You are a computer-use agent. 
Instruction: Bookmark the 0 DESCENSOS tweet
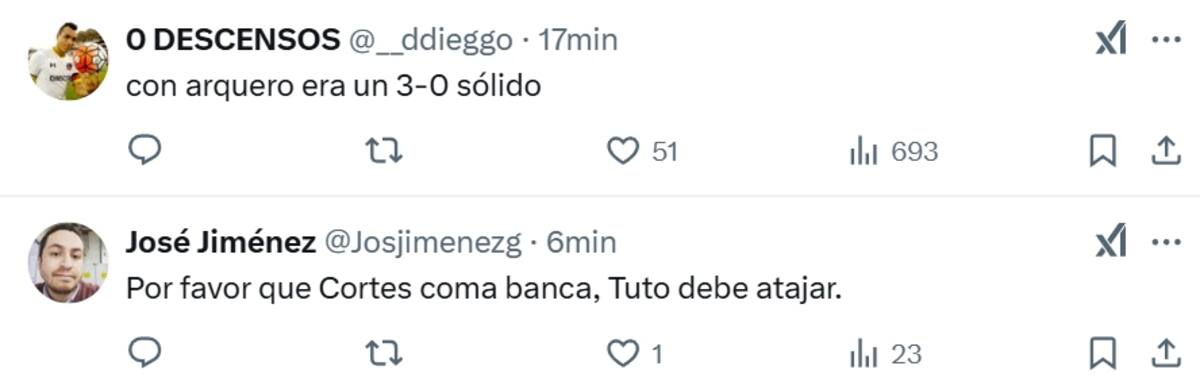pyautogui.click(x=1102, y=151)
